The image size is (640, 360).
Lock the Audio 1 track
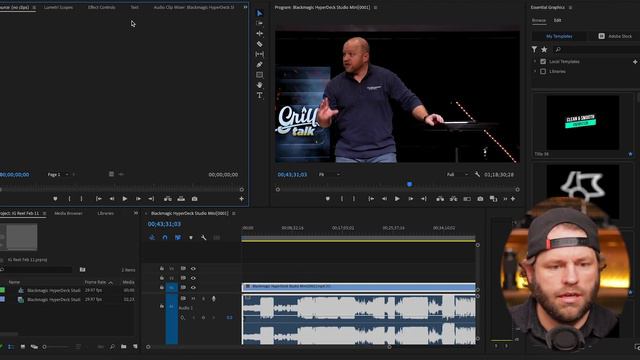[162, 306]
